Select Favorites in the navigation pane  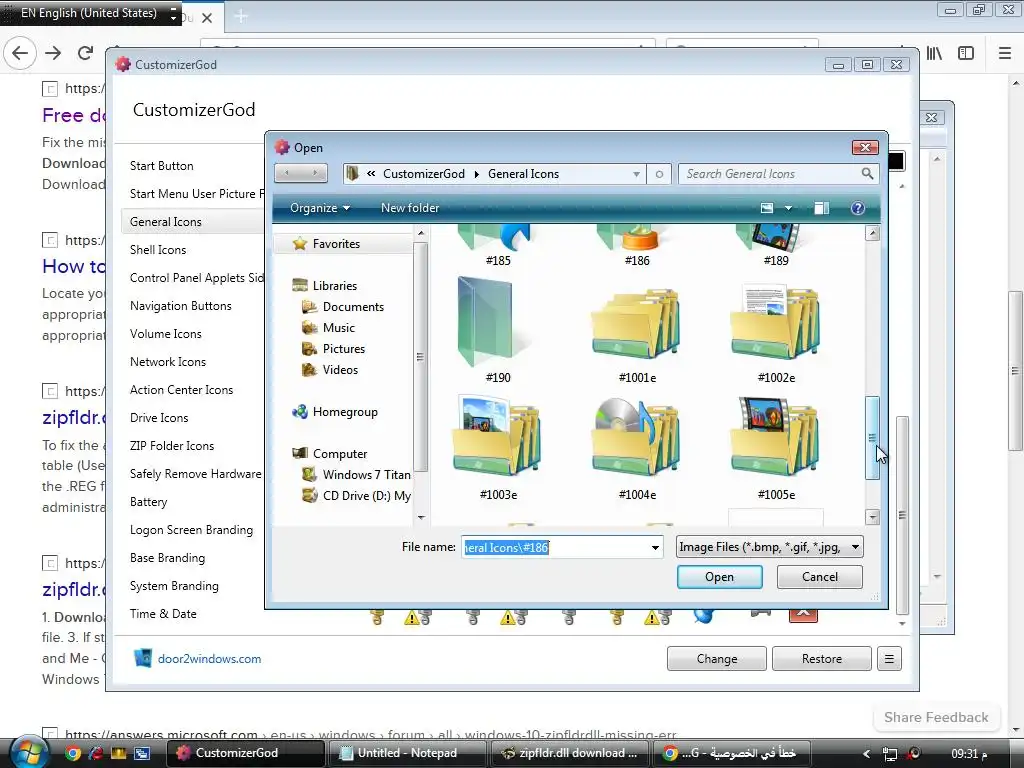(x=336, y=244)
